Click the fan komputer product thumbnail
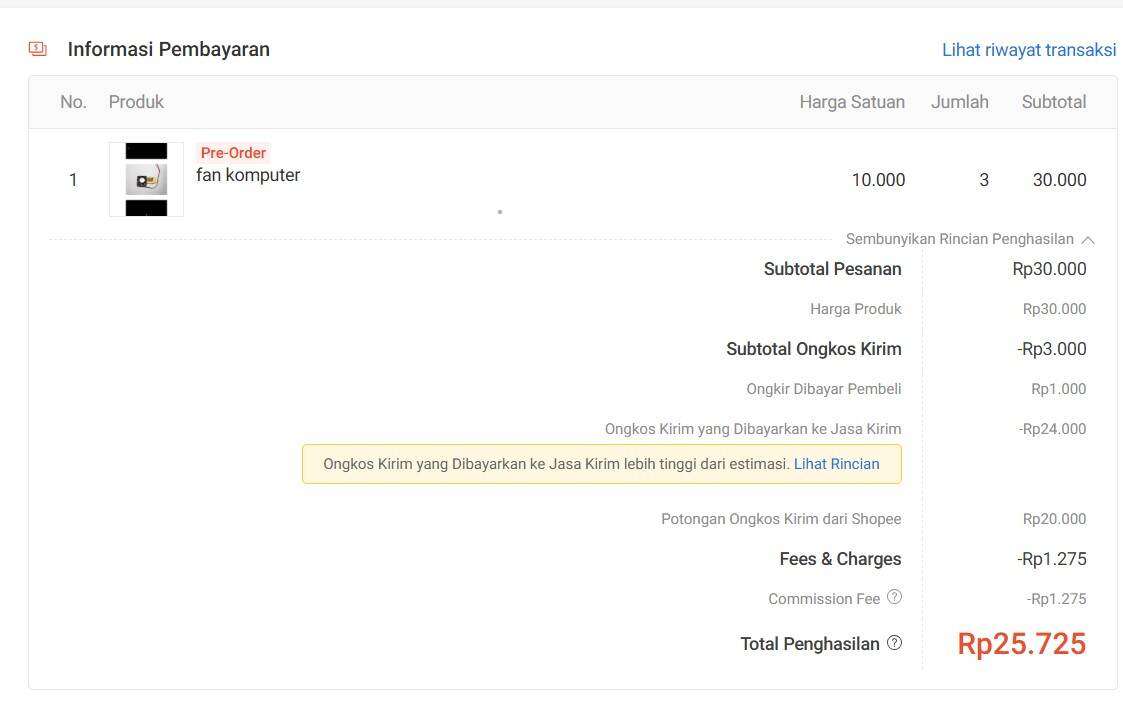This screenshot has height=708, width=1123. [146, 179]
